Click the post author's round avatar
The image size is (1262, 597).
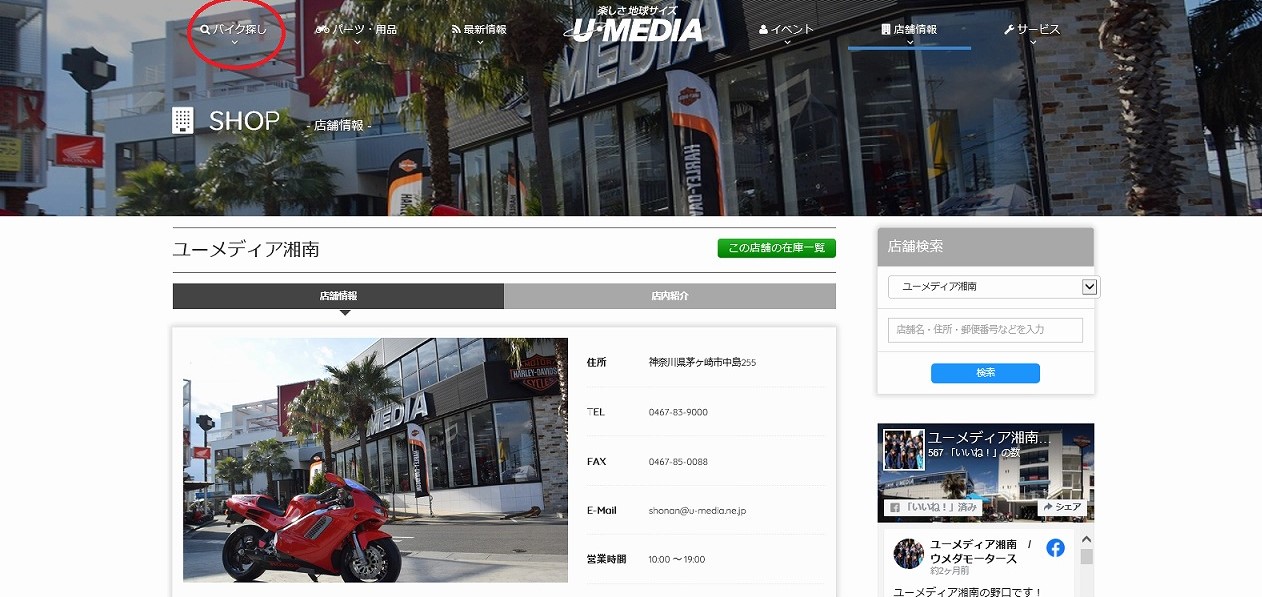[909, 553]
